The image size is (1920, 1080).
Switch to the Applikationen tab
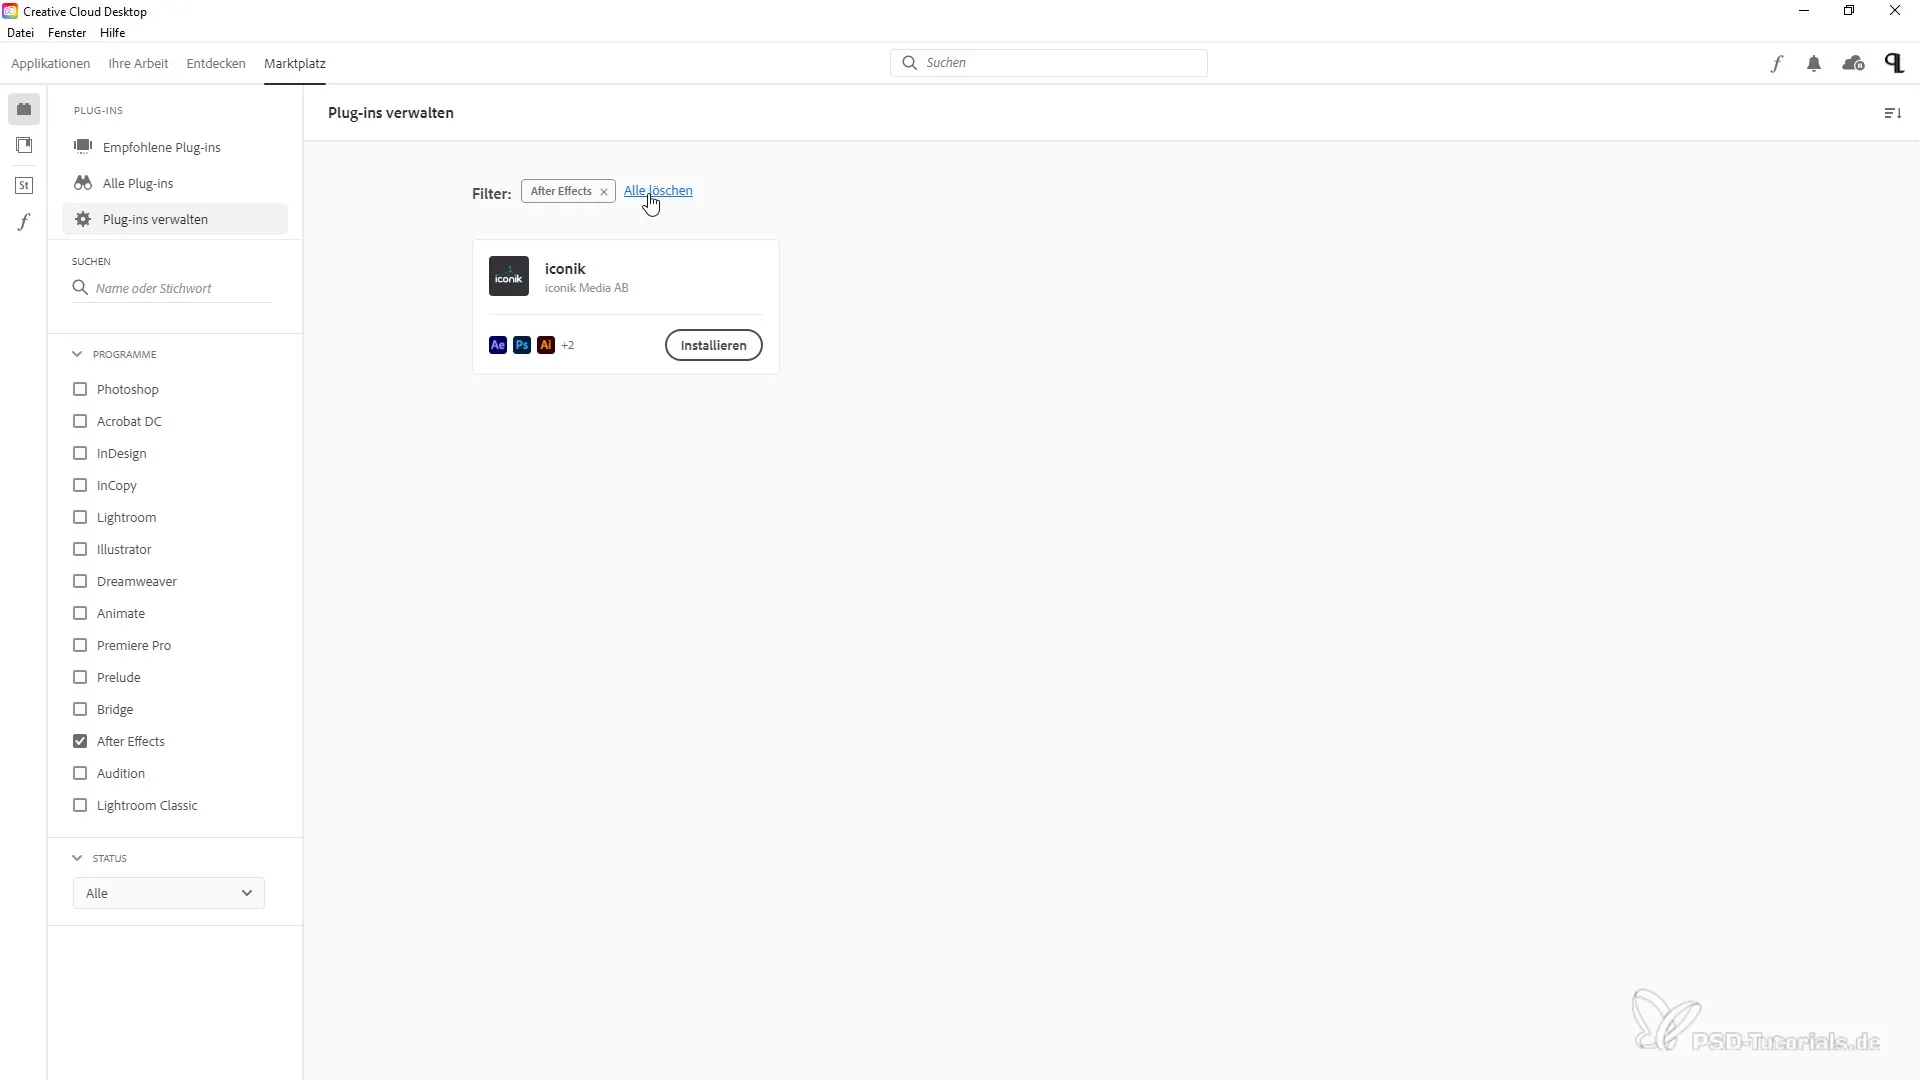(51, 63)
